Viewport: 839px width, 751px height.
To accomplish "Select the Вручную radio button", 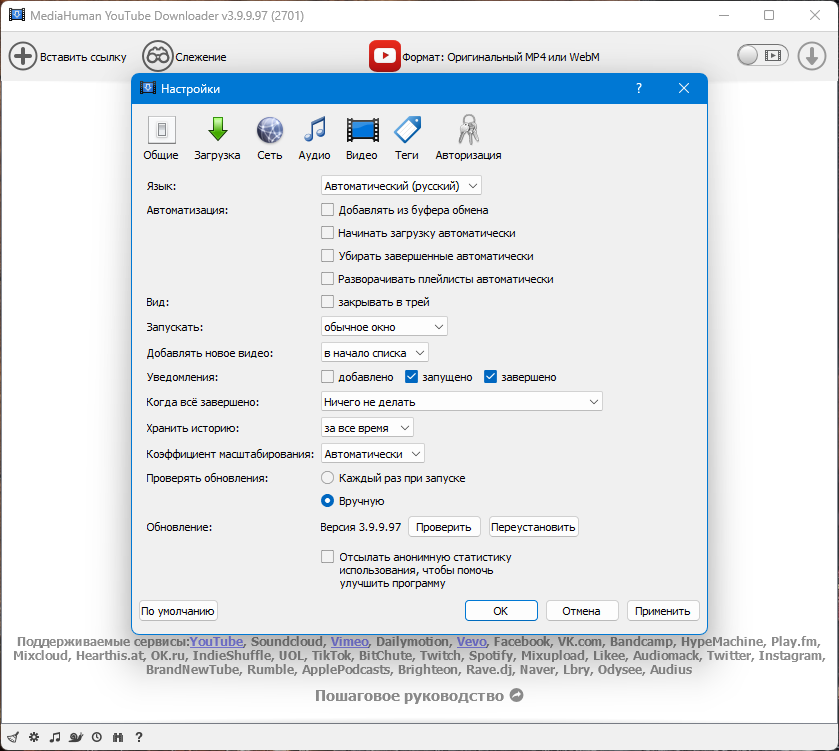I will 327,501.
